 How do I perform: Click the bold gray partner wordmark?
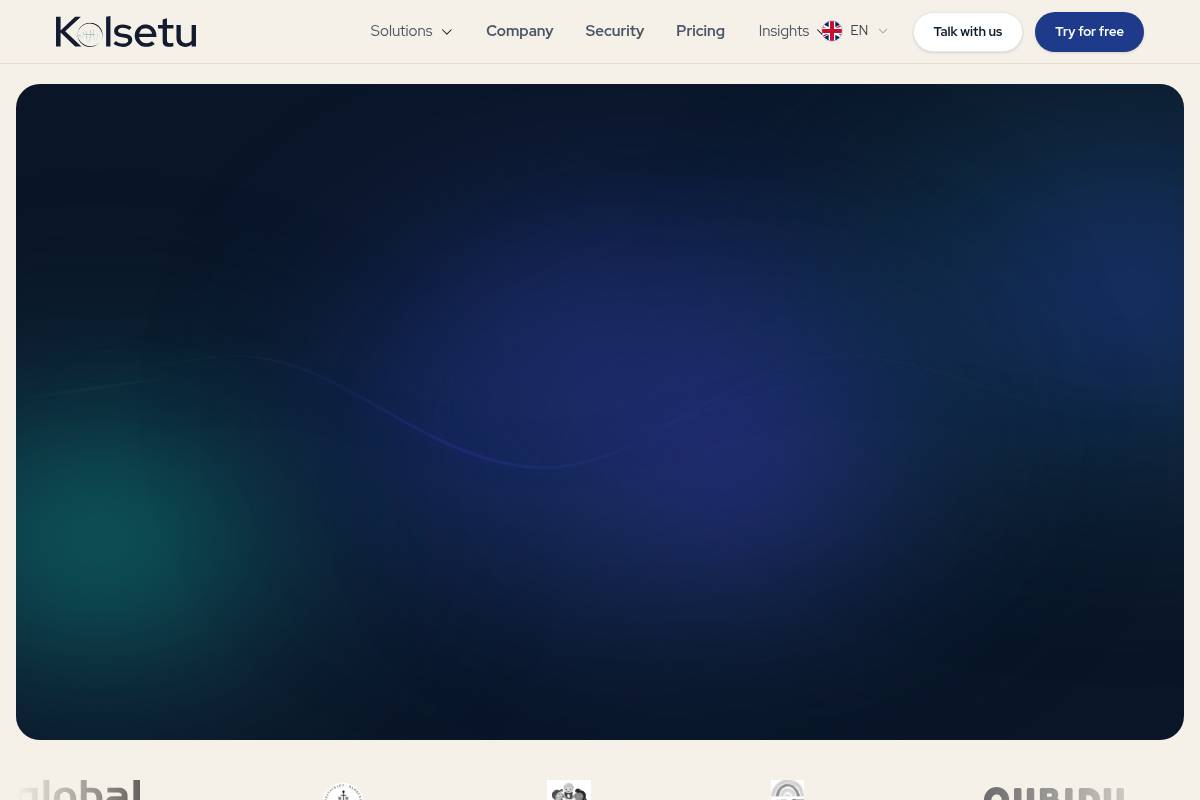(x=1054, y=793)
